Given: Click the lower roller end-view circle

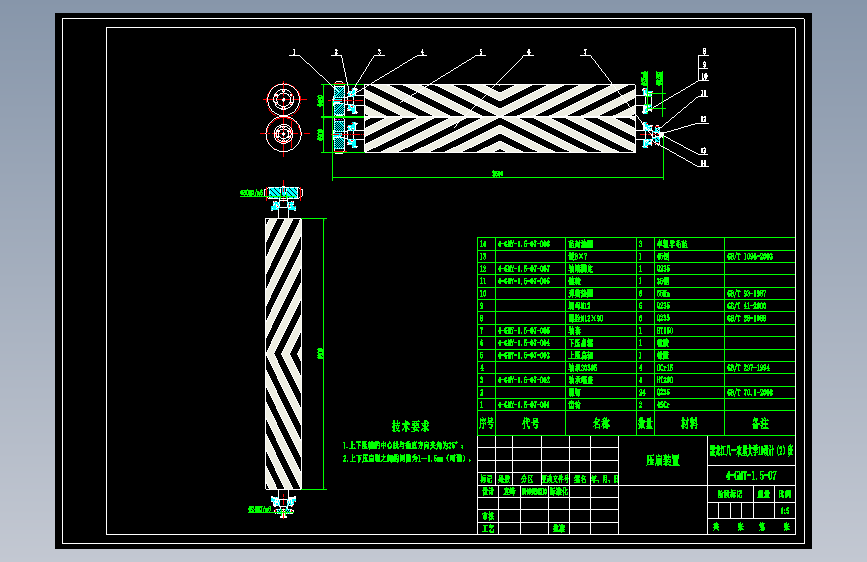Looking at the screenshot, I should tap(284, 134).
